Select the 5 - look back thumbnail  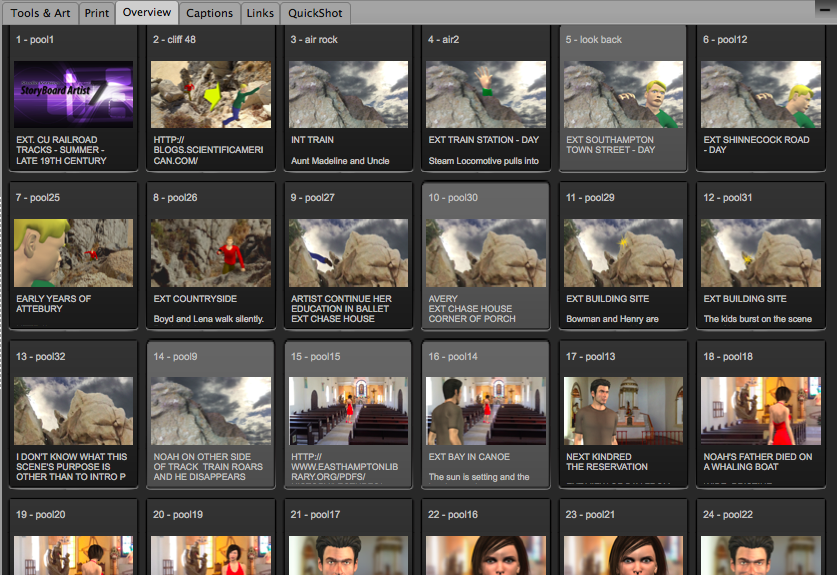tap(623, 94)
